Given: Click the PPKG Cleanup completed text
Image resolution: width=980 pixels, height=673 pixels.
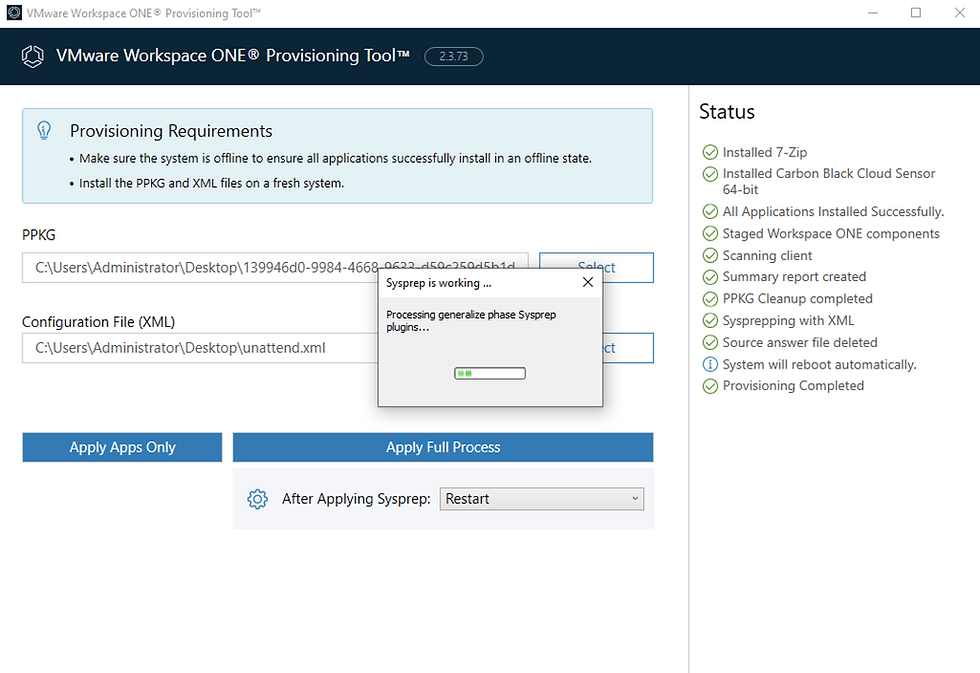Looking at the screenshot, I should [x=798, y=299].
